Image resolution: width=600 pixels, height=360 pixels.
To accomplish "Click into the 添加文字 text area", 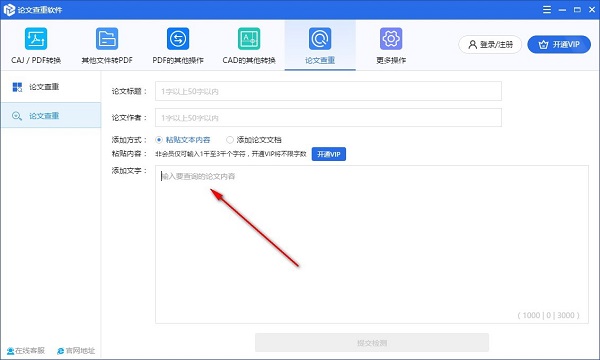I will (372, 244).
